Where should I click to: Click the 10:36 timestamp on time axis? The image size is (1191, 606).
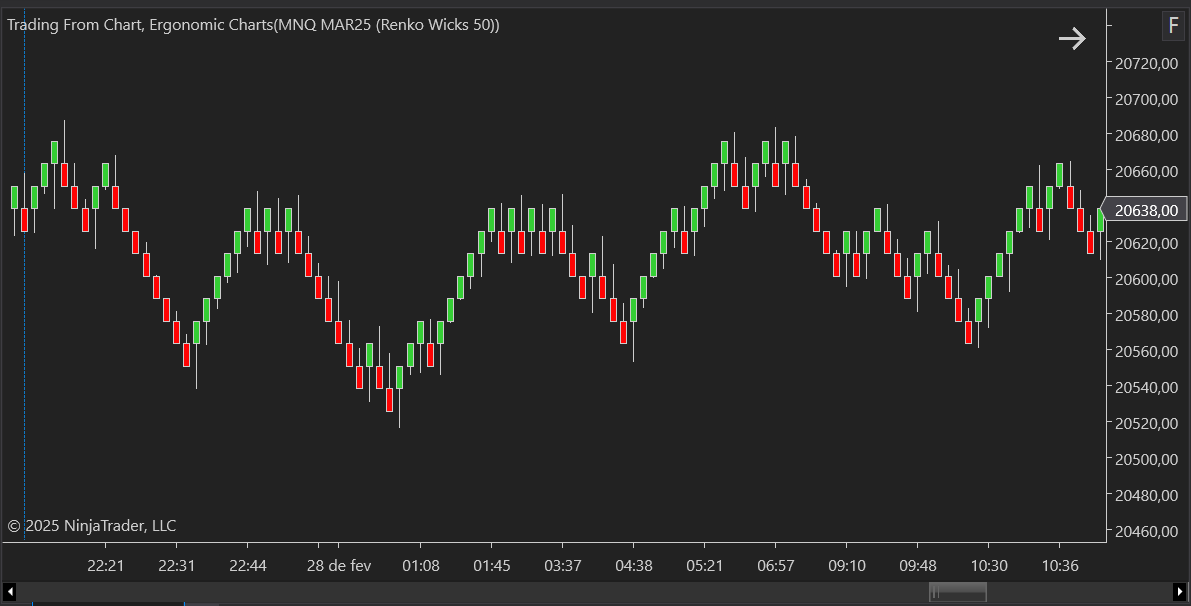point(1060,565)
